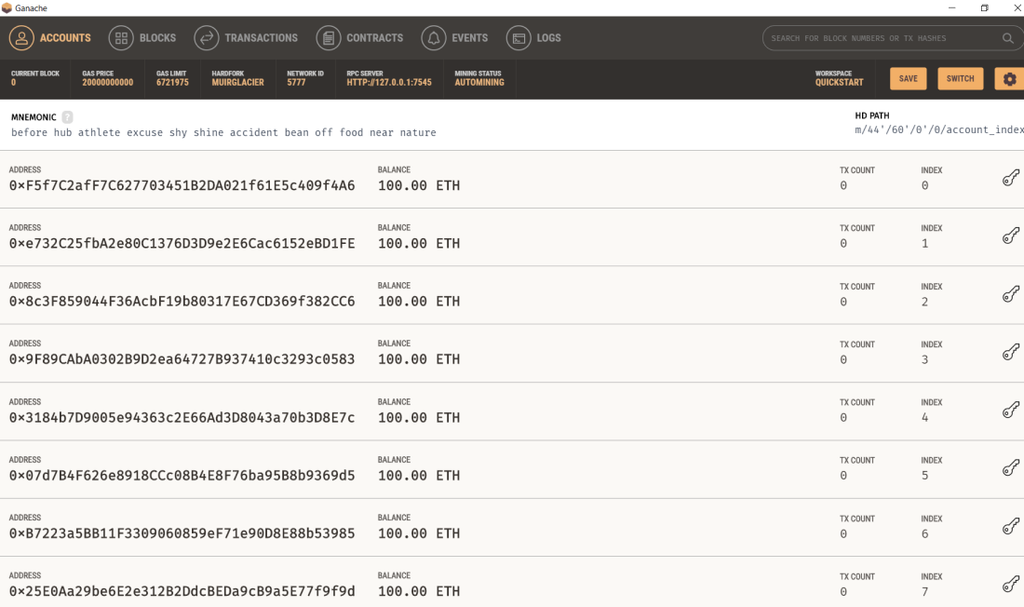1024x607 pixels.
Task: Select address 0x9F89CAbA0302B9D2ea64727B937410c3293c0583
Action: [x=182, y=359]
